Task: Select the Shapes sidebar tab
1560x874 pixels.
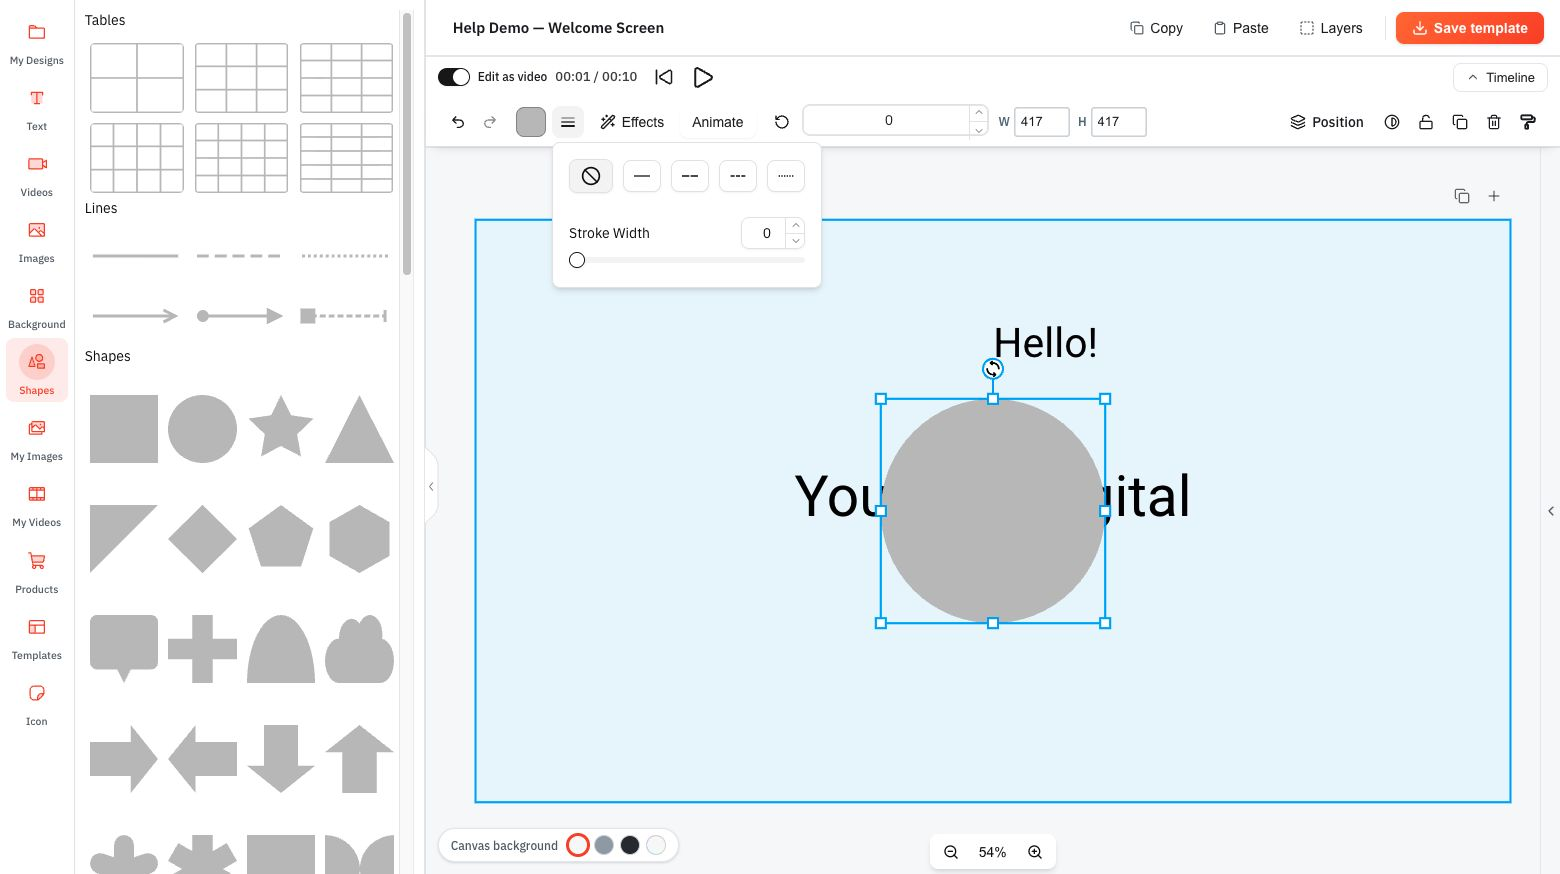Action: (x=37, y=371)
